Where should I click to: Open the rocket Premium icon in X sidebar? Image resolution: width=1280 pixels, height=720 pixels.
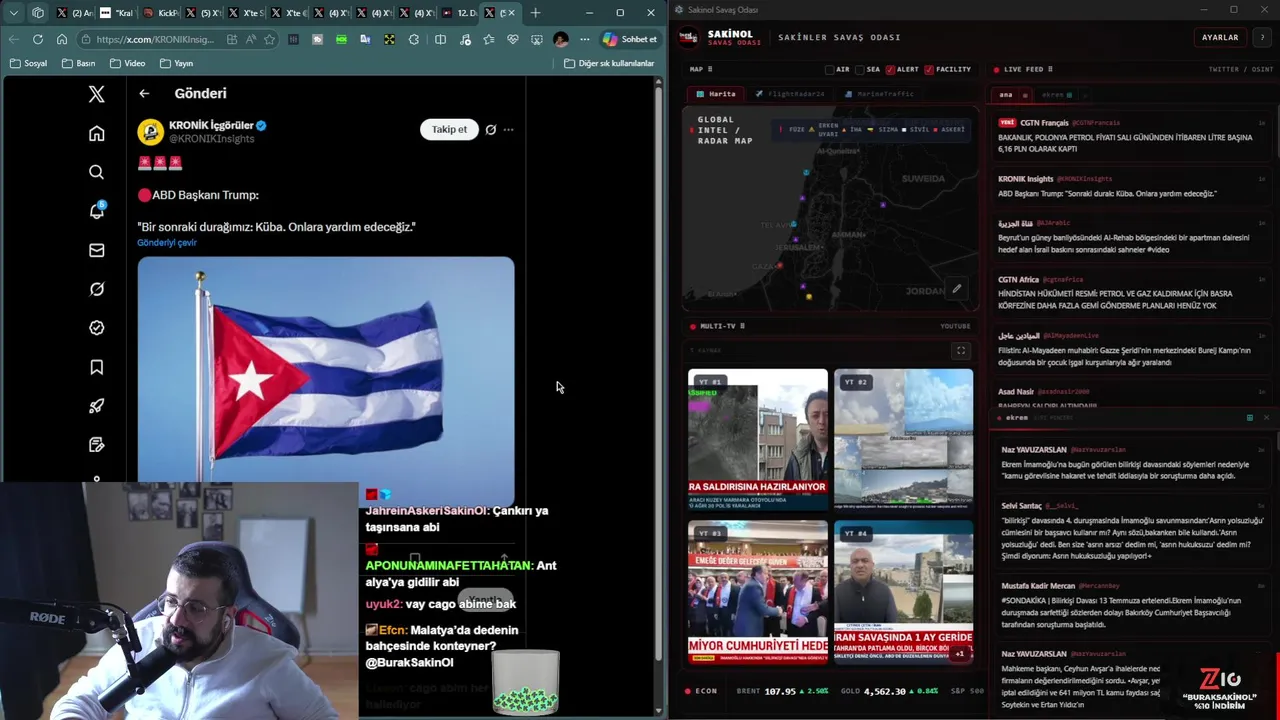click(x=96, y=406)
